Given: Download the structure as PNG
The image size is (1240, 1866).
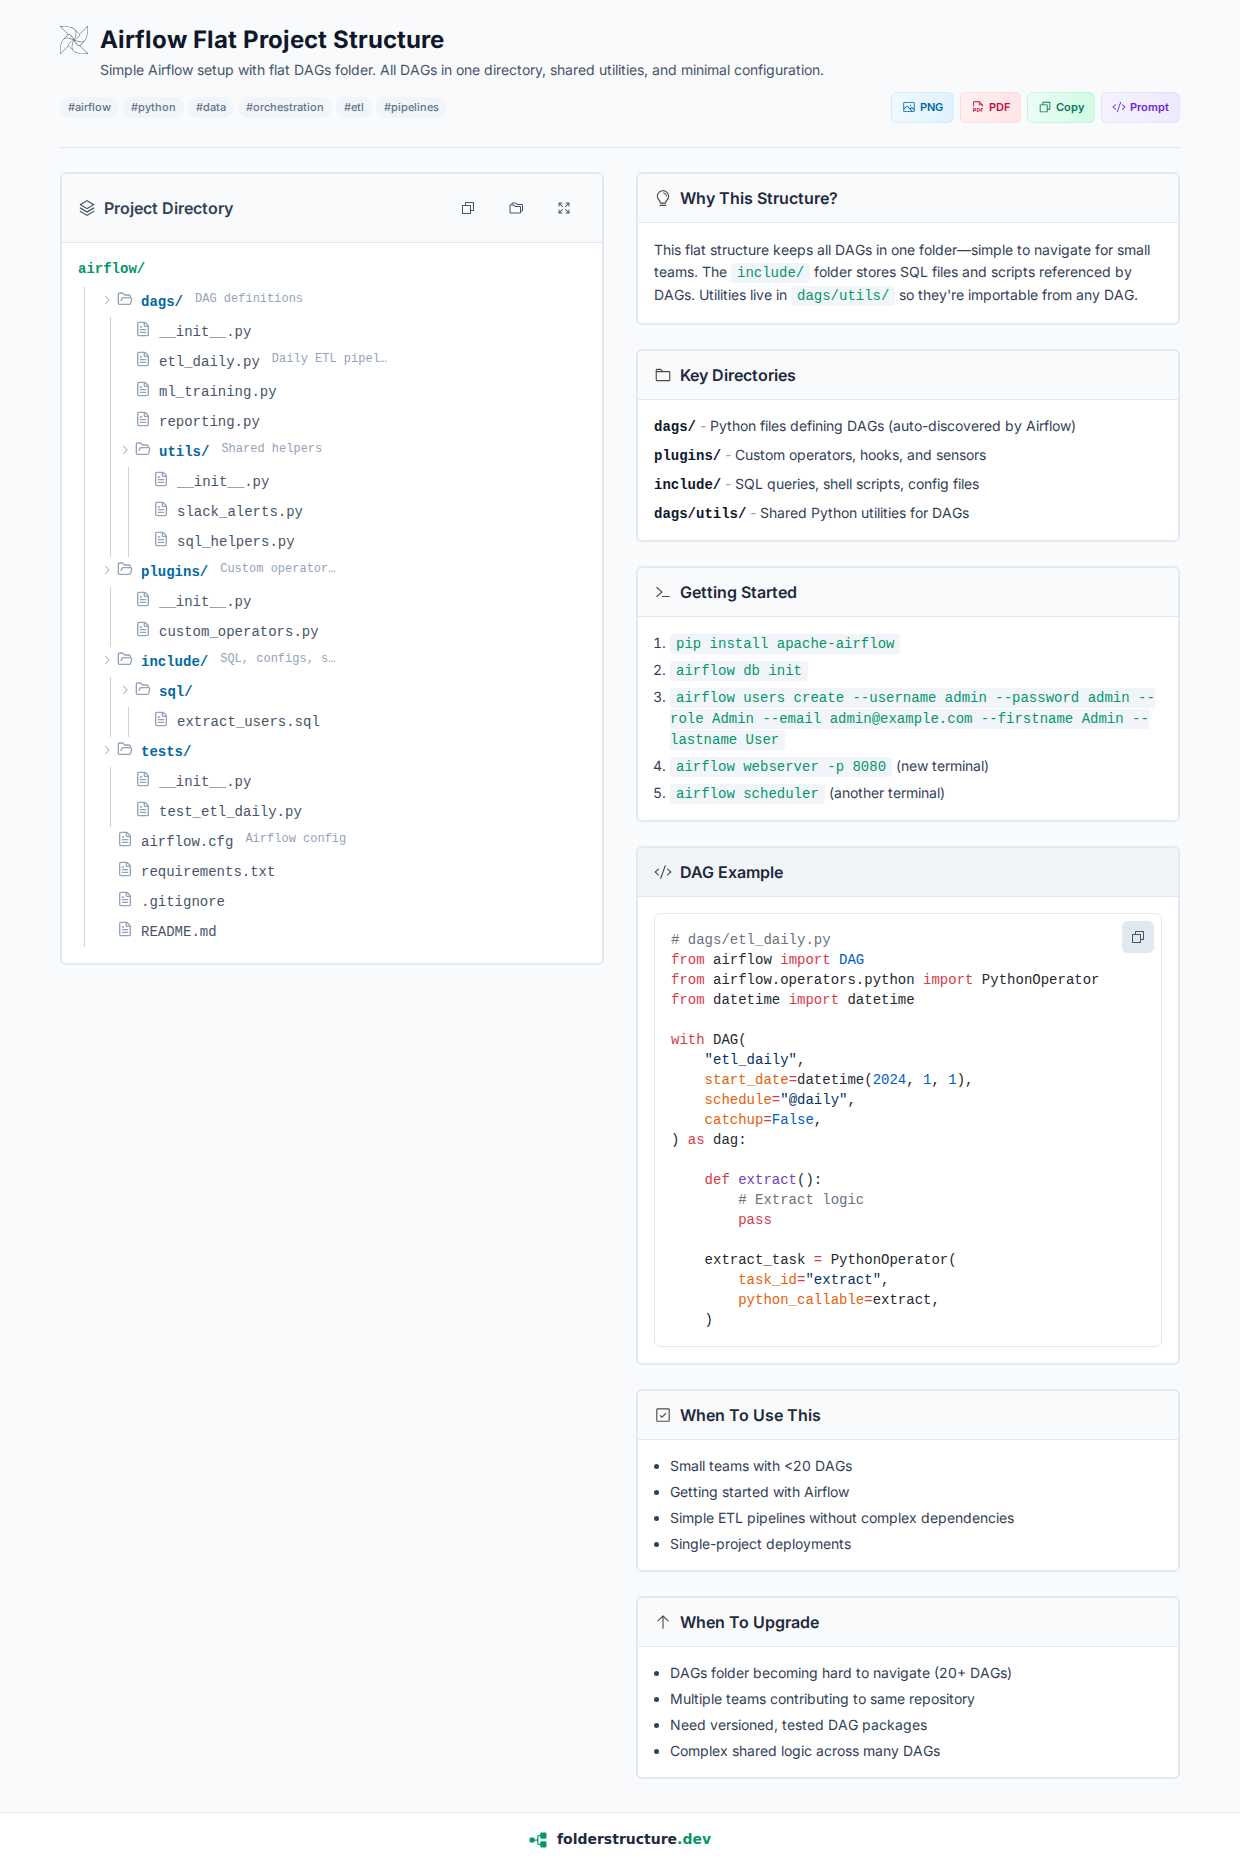Looking at the screenshot, I should [x=922, y=107].
